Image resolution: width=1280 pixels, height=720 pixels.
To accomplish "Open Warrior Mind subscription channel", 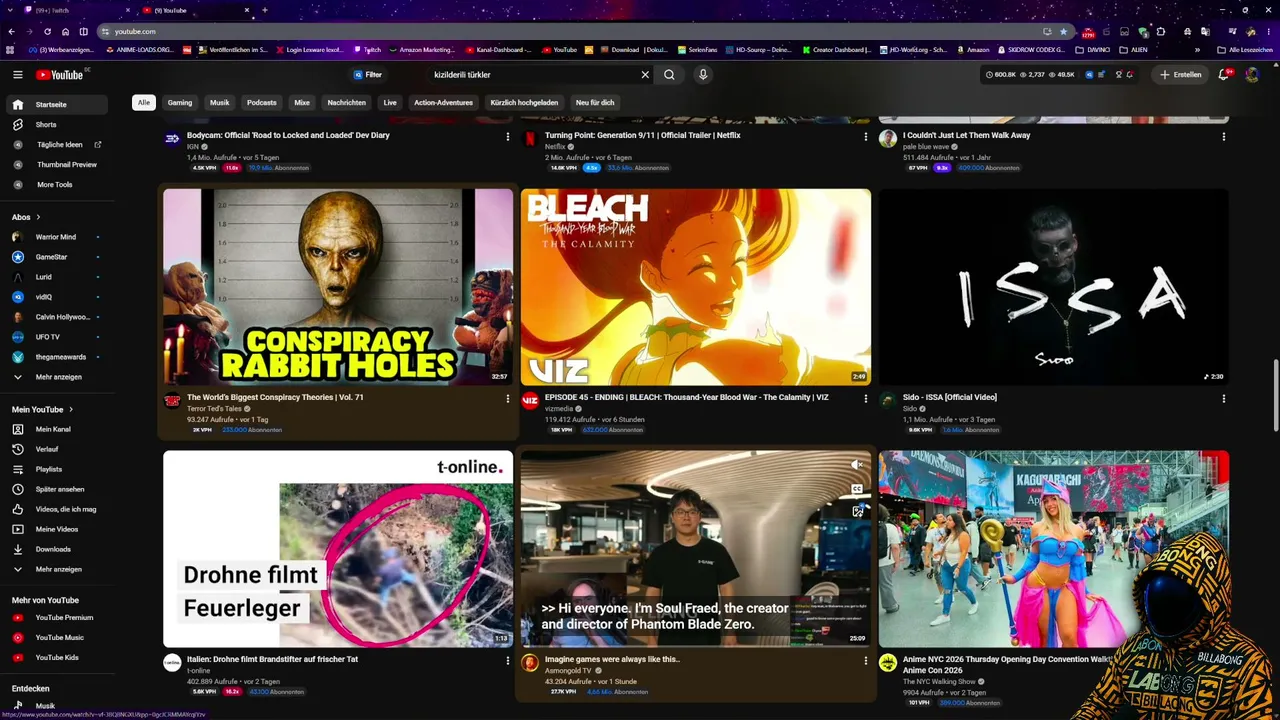I will [56, 237].
